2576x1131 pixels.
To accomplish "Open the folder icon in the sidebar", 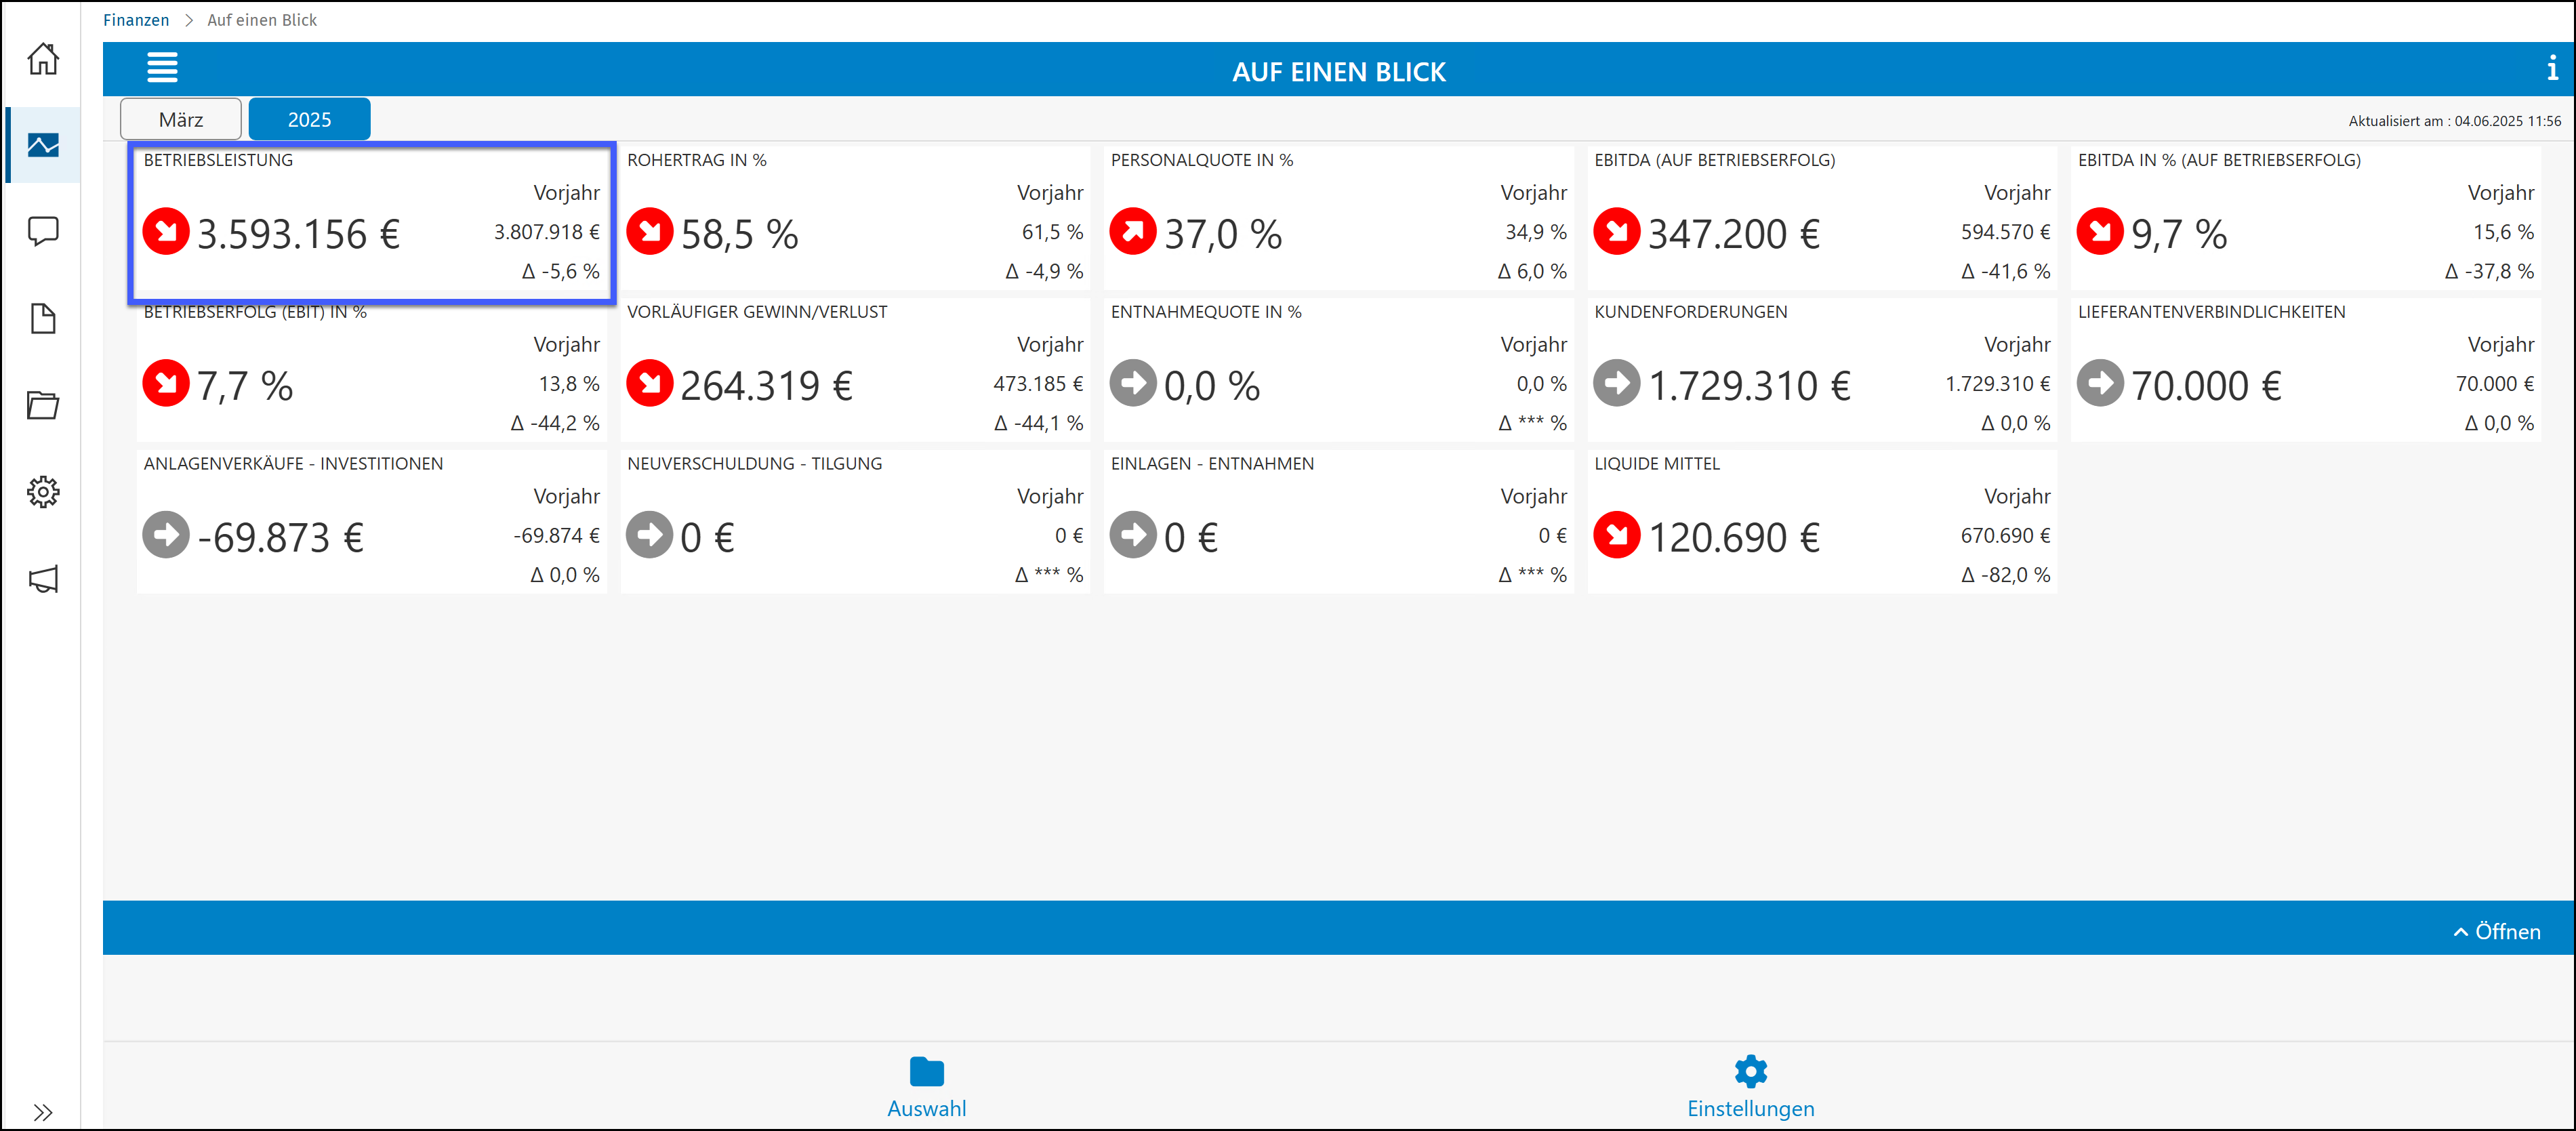I will tap(43, 405).
